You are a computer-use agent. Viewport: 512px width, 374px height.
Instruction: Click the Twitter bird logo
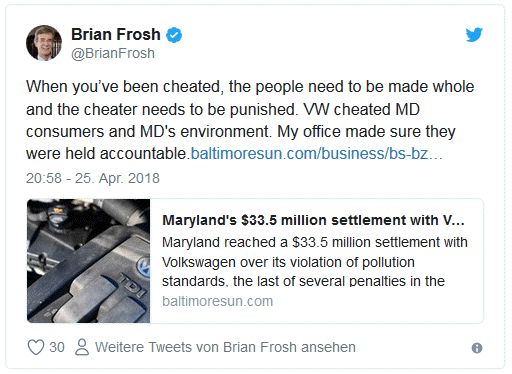point(474,34)
